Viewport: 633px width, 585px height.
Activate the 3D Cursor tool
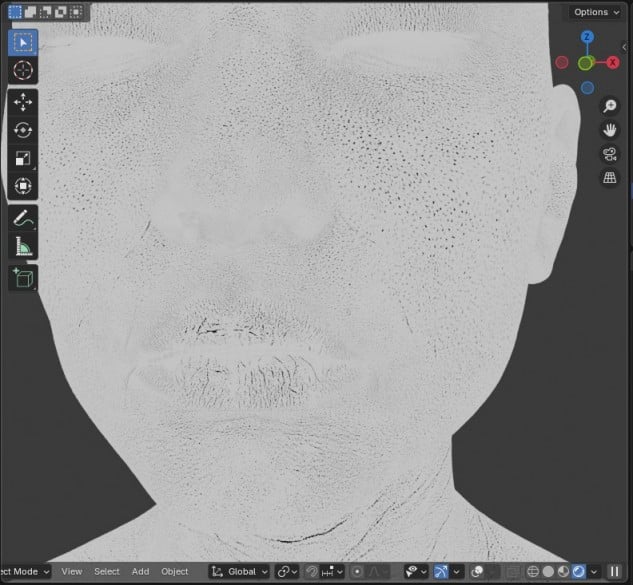(23, 70)
